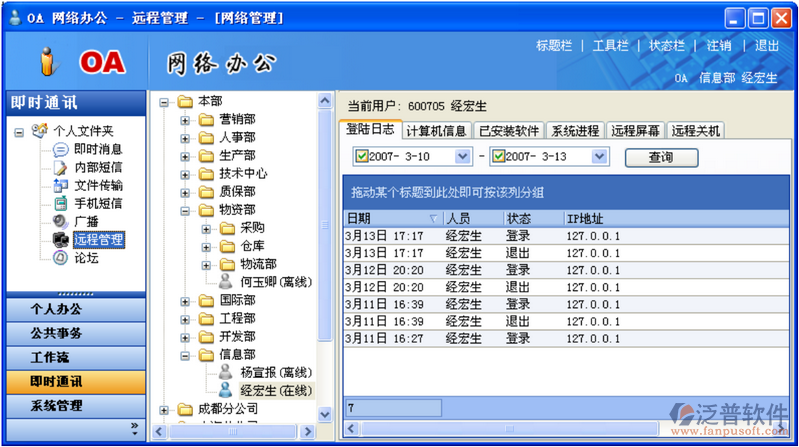Select the 登陆日志 tab
The image size is (799, 447).
click(370, 129)
